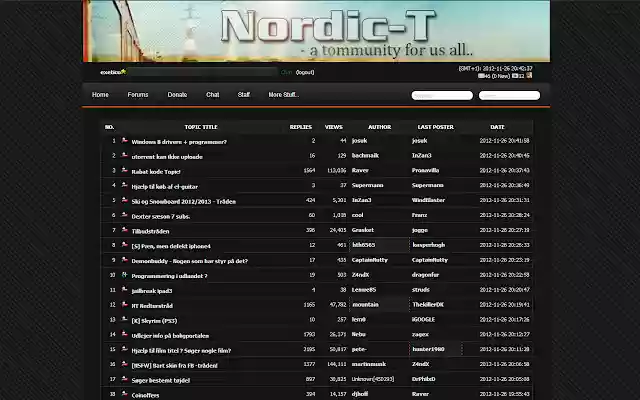
Task: View last poster TheKillerDK profile
Action: 428,304
